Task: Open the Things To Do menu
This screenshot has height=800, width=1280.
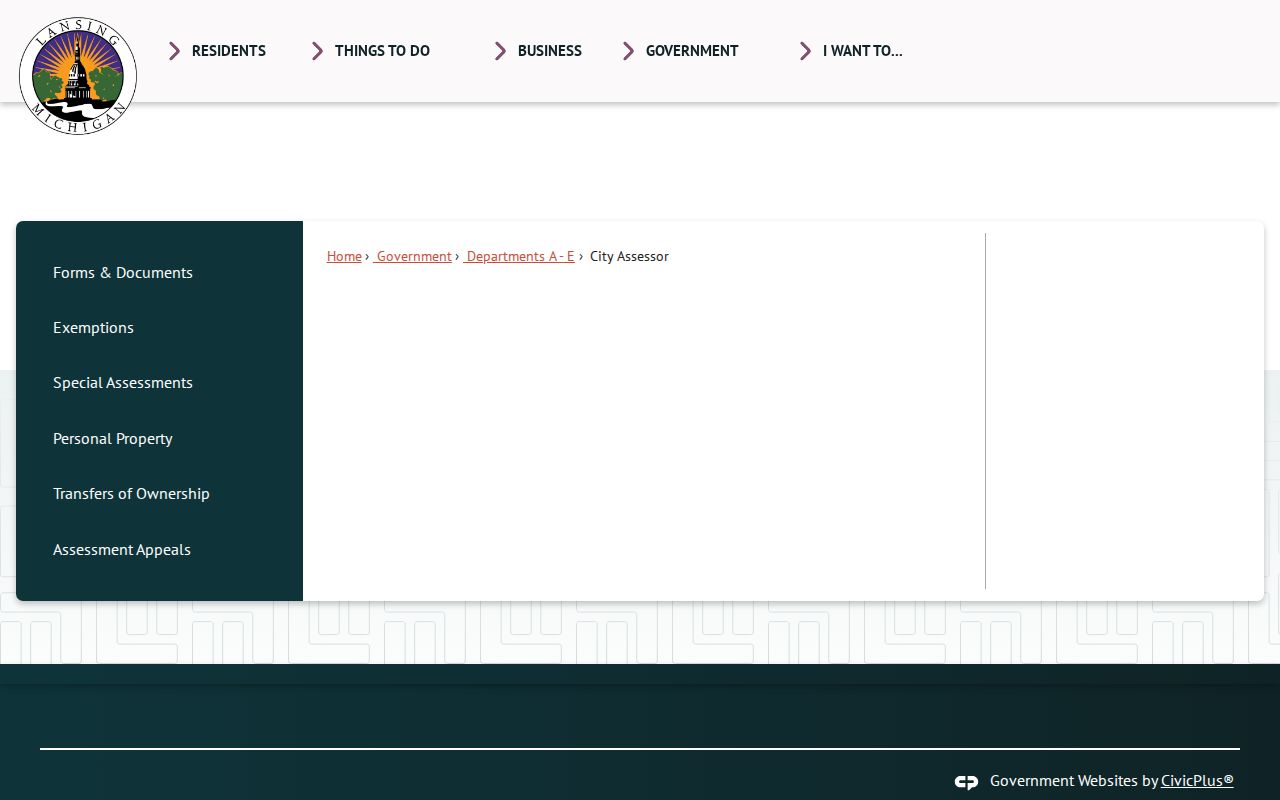Action: 382,51
